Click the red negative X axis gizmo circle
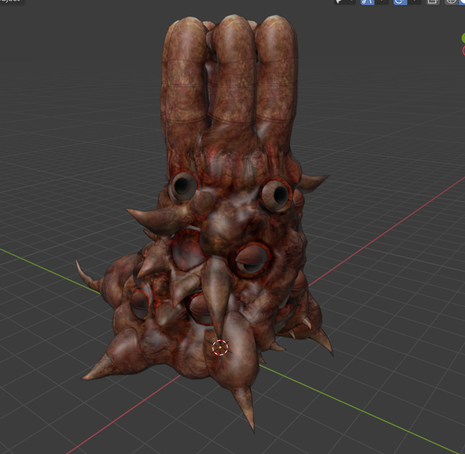 coord(463,51)
